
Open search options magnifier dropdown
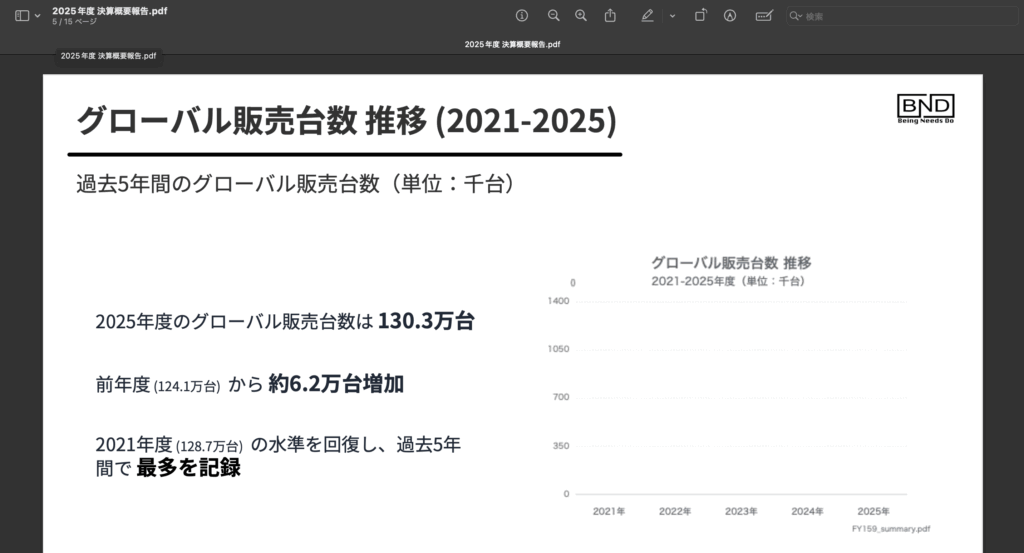[796, 16]
